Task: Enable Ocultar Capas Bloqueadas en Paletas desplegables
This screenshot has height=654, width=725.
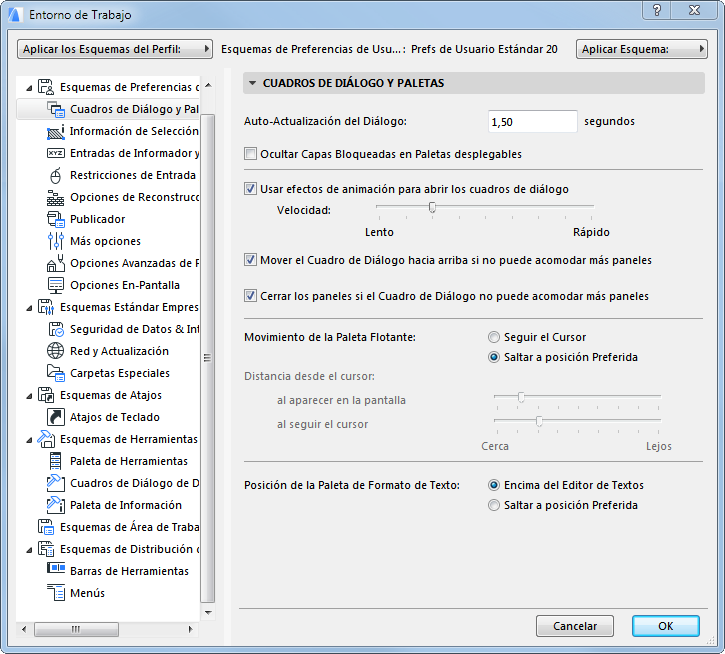Action: click(250, 154)
